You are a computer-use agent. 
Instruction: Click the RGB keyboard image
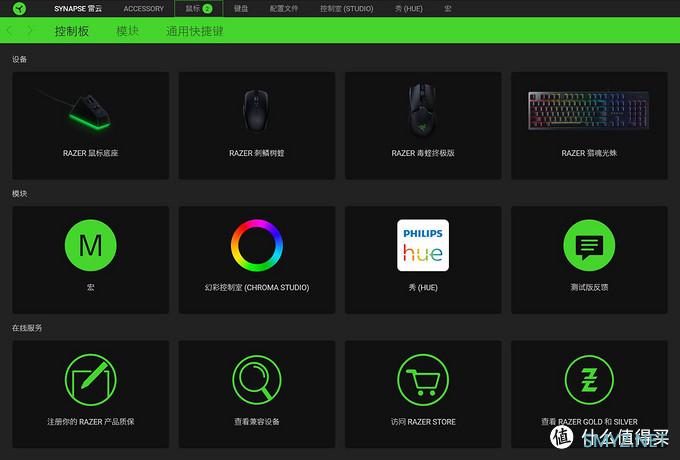588,110
